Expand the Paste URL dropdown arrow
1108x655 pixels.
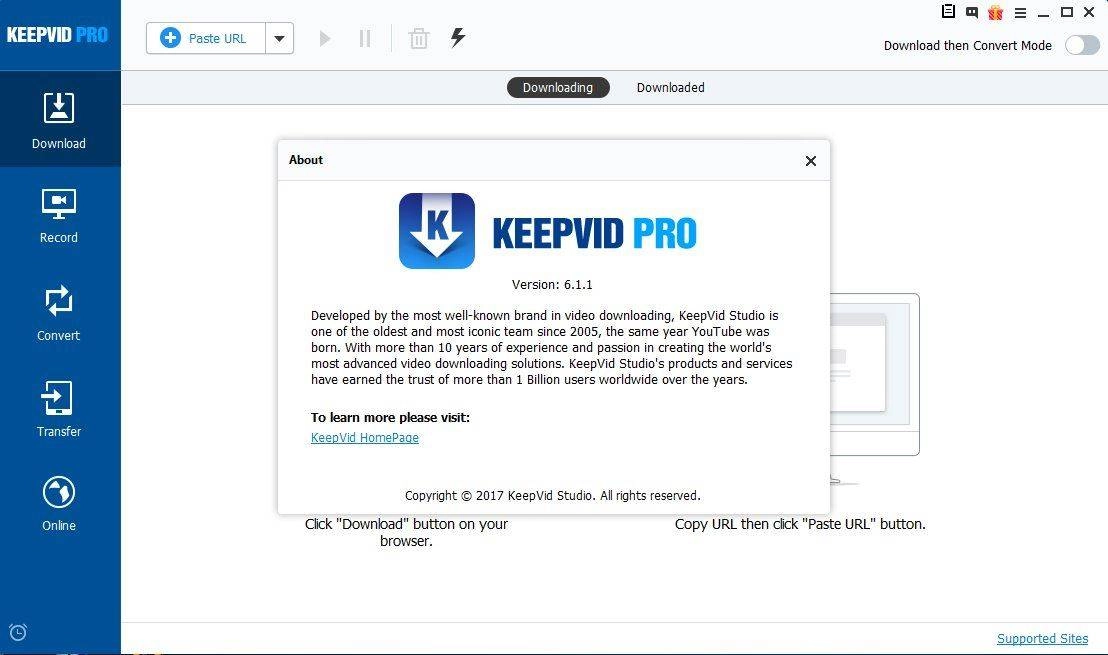click(x=280, y=38)
